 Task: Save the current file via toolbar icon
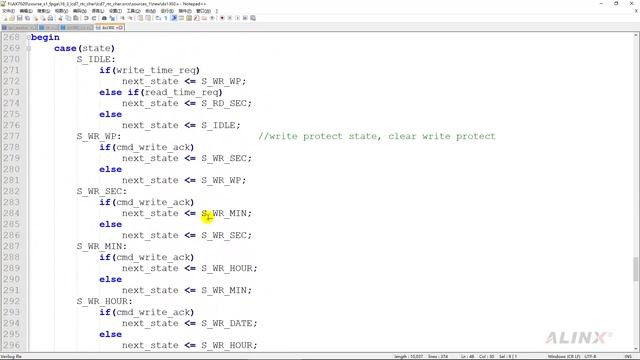[20, 18]
